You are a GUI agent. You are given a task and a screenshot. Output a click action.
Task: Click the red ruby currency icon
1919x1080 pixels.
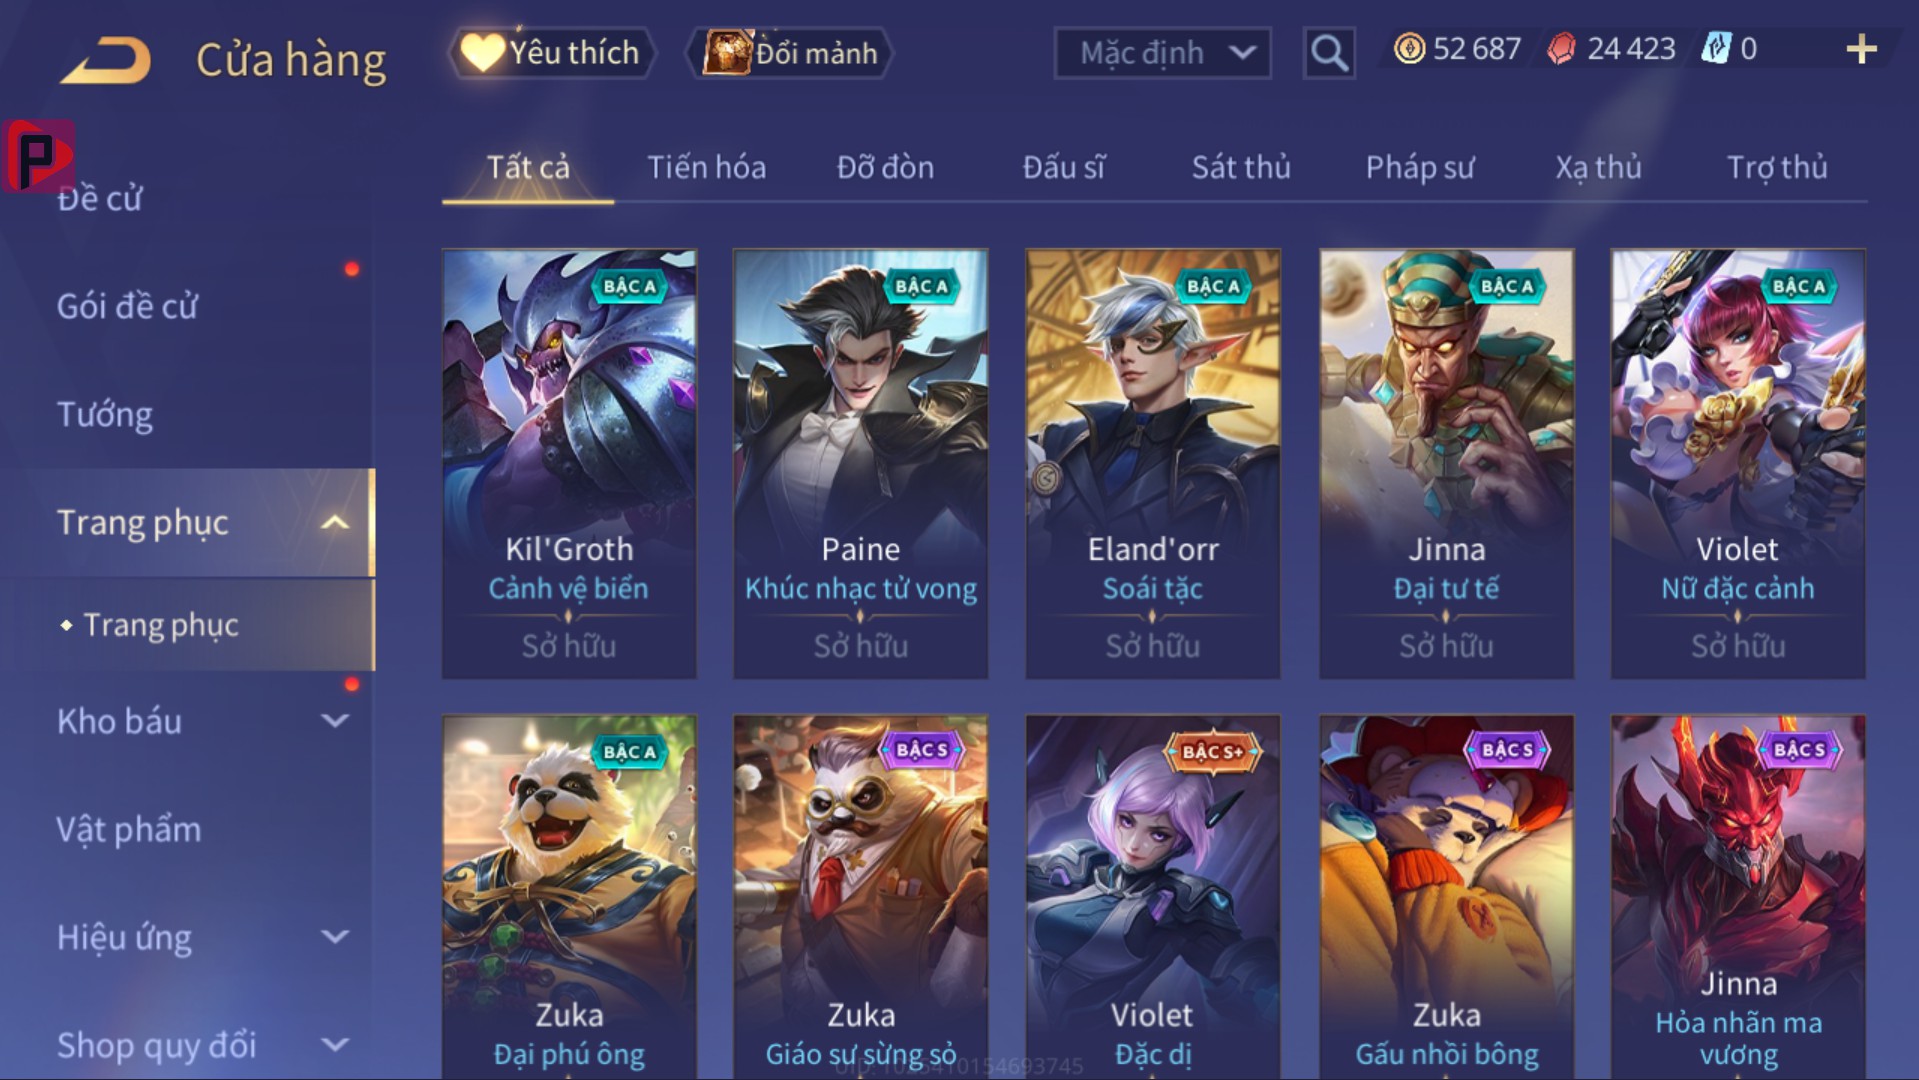1562,49
